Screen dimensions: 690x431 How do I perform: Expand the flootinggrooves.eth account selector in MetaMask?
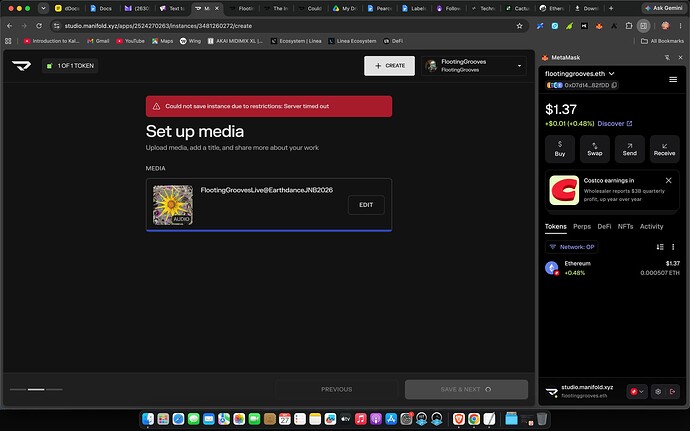coord(580,74)
